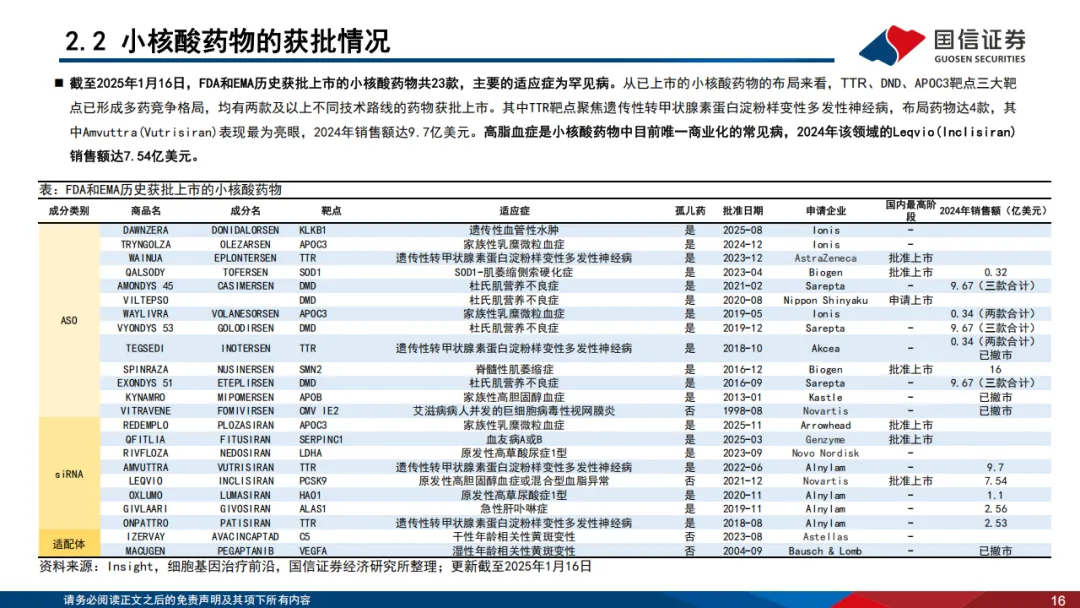Select the "TRYNGOLZA" product name cell
This screenshot has height=608, width=1080.
[x=146, y=244]
